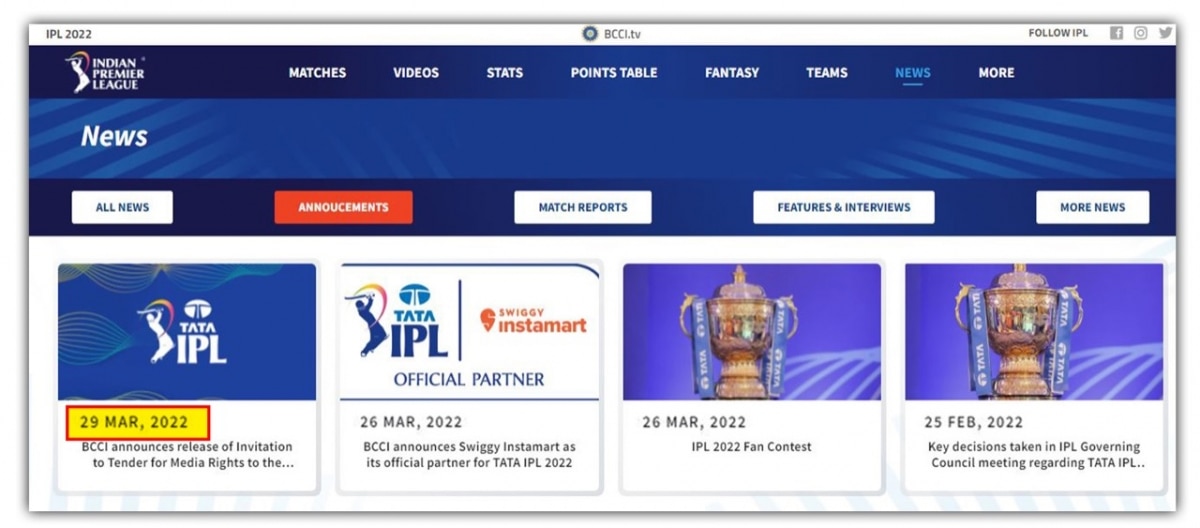The height and width of the screenshot is (528, 1200).
Task: Click the More News button
Action: tap(1092, 207)
